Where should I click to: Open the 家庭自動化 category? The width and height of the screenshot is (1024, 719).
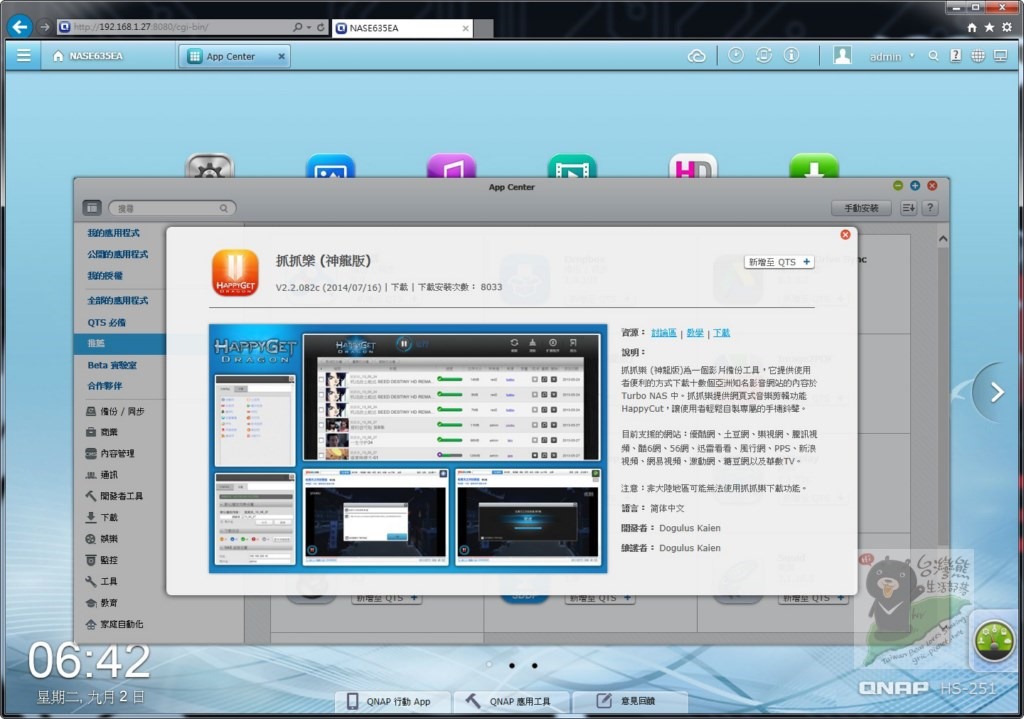tap(114, 624)
